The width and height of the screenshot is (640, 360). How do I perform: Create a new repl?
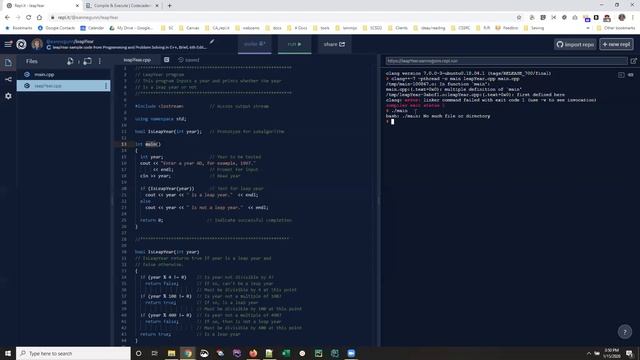(x=616, y=44)
